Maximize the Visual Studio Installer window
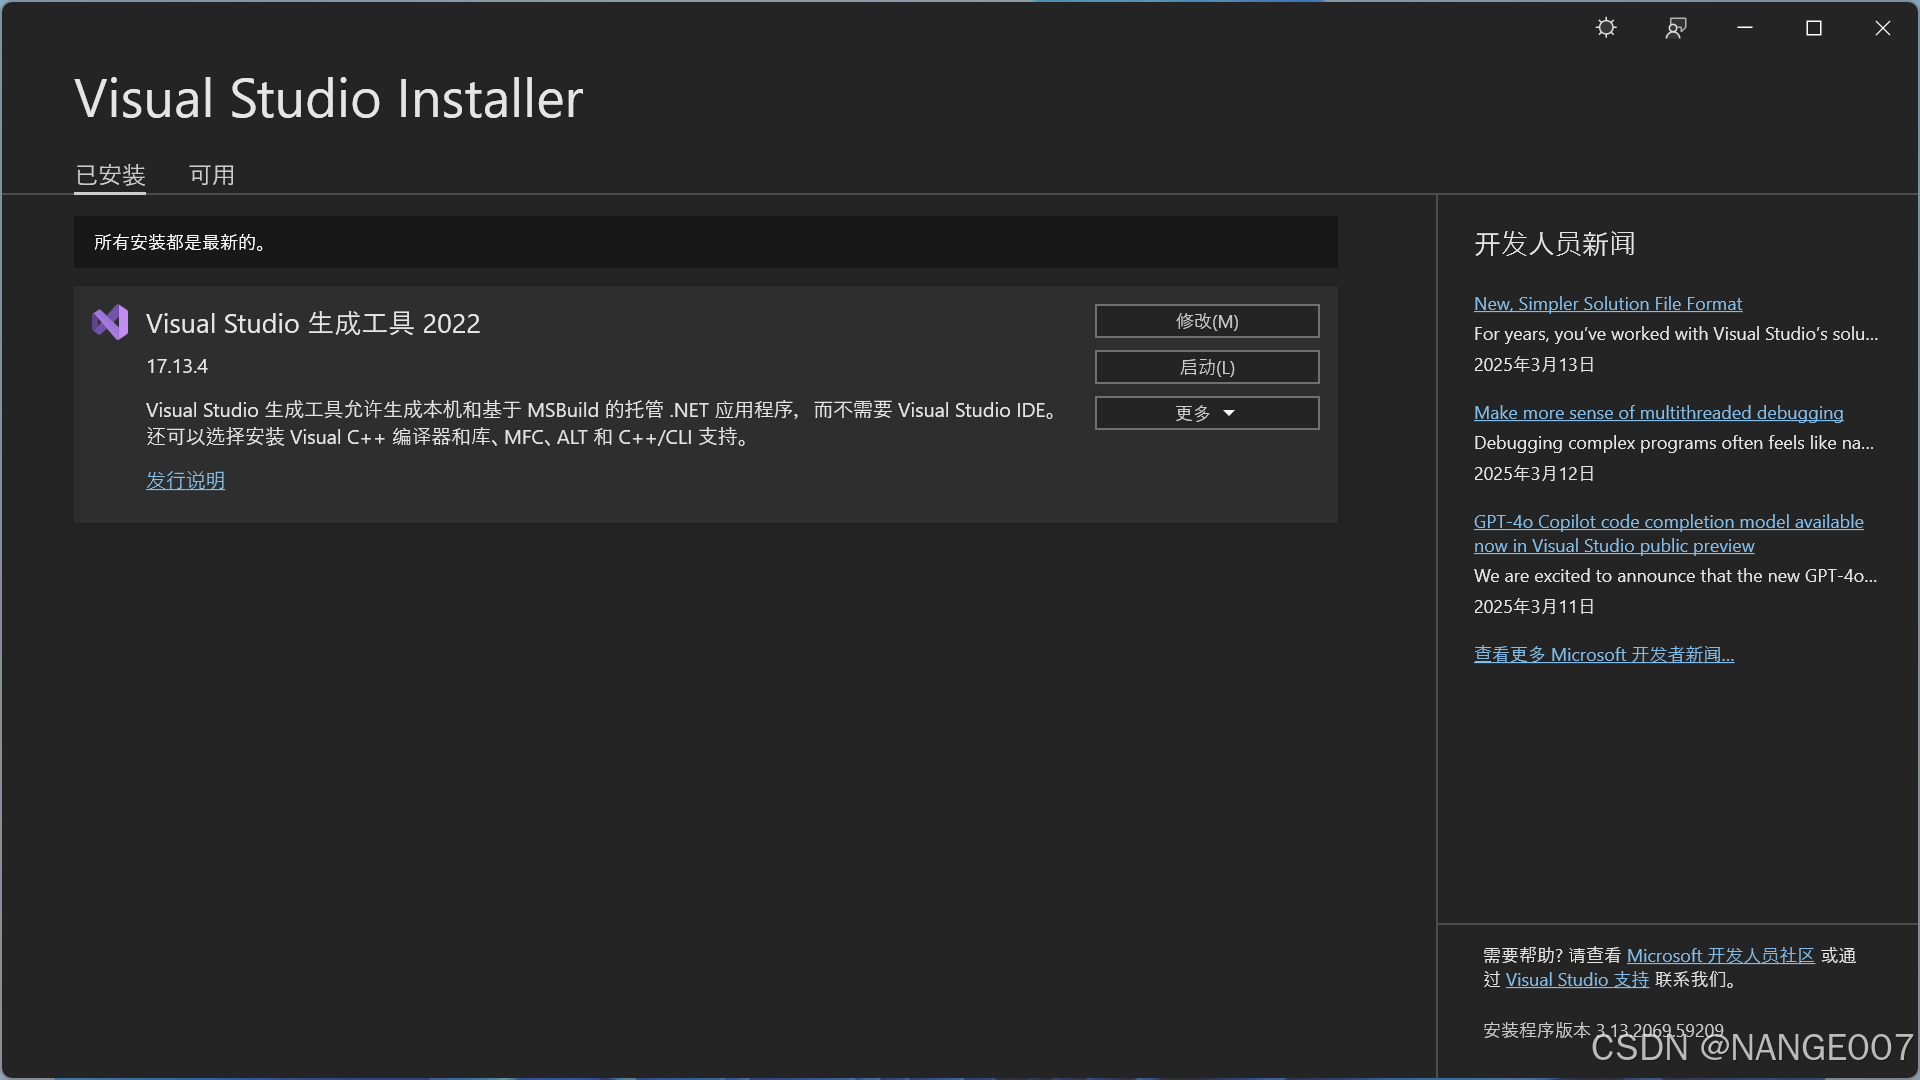 pos(1814,28)
